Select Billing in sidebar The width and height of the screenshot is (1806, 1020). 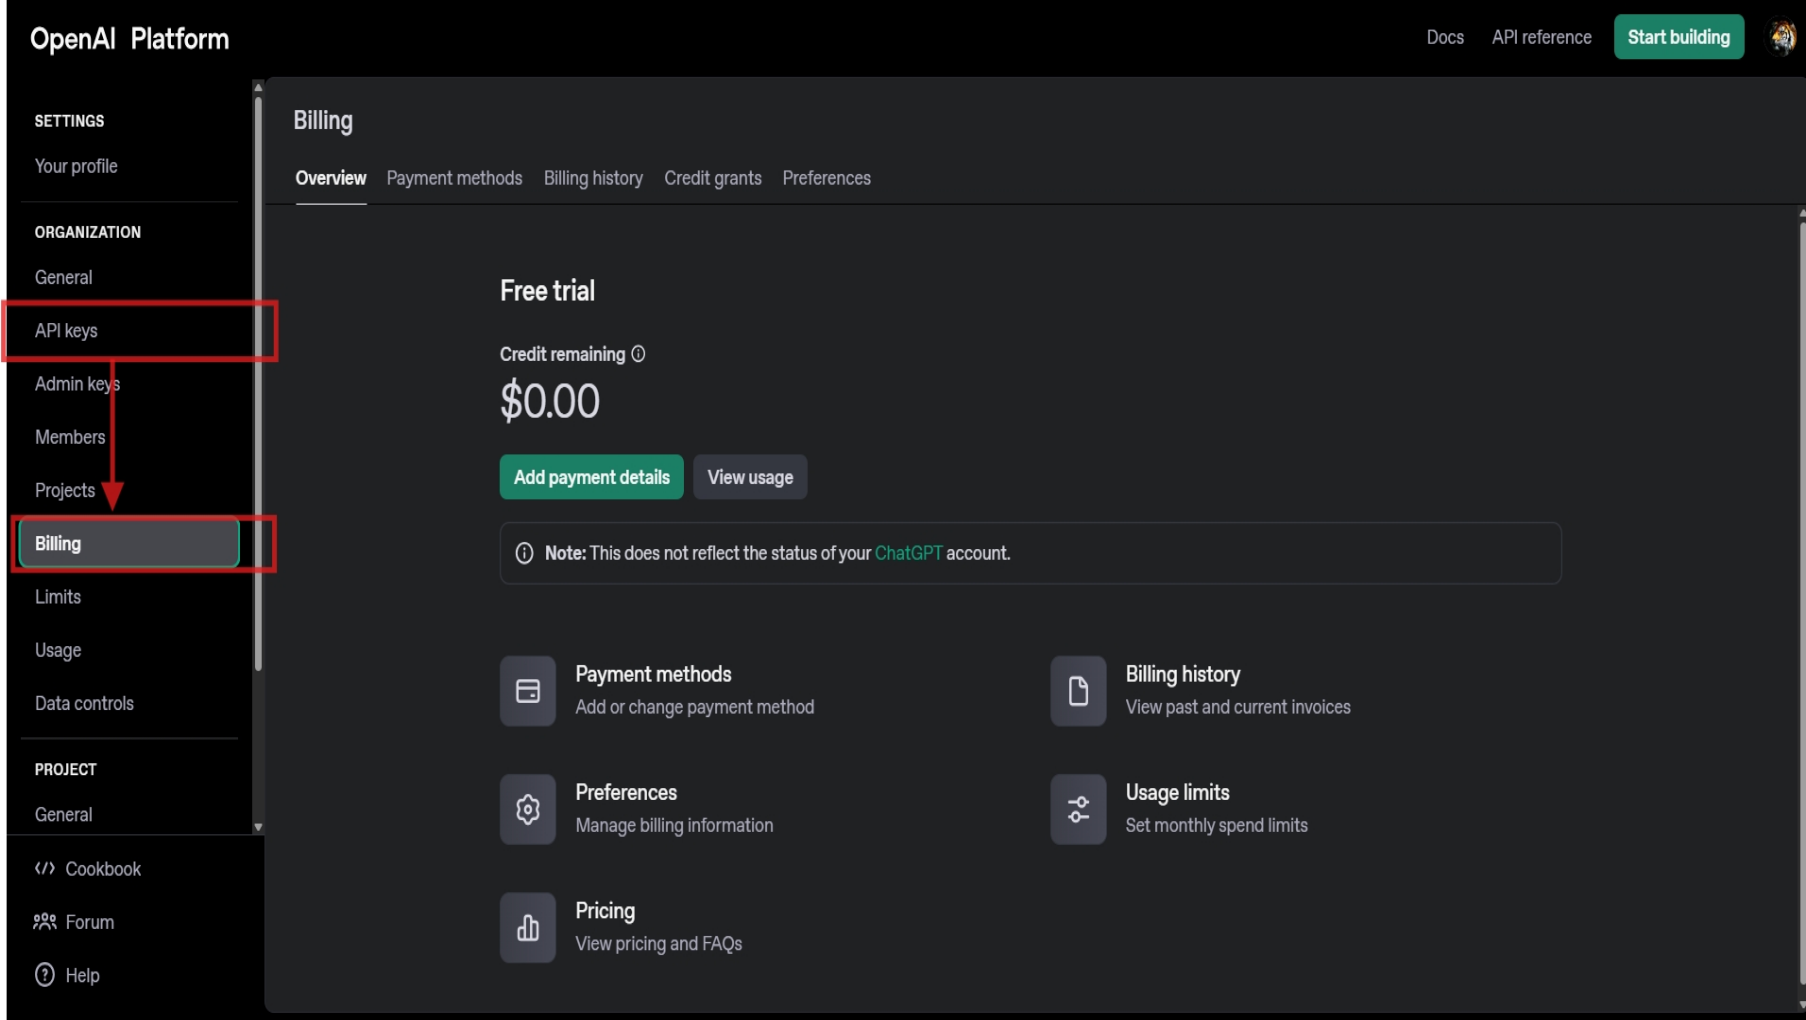coord(129,543)
